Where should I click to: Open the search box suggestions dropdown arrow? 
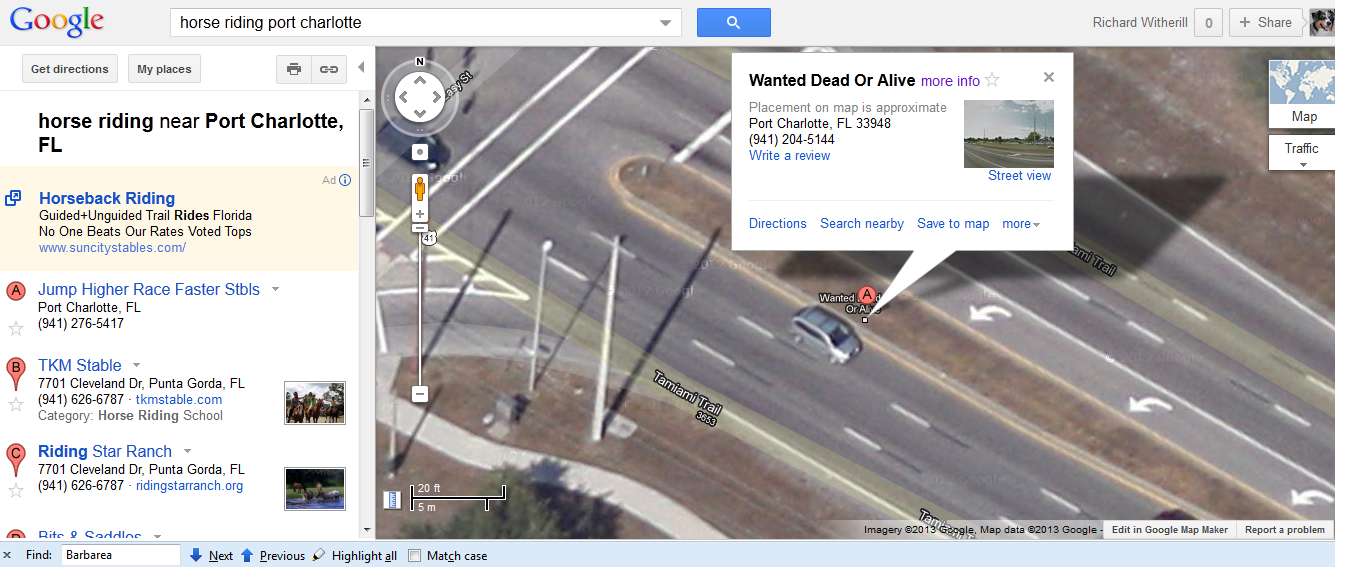tap(666, 23)
